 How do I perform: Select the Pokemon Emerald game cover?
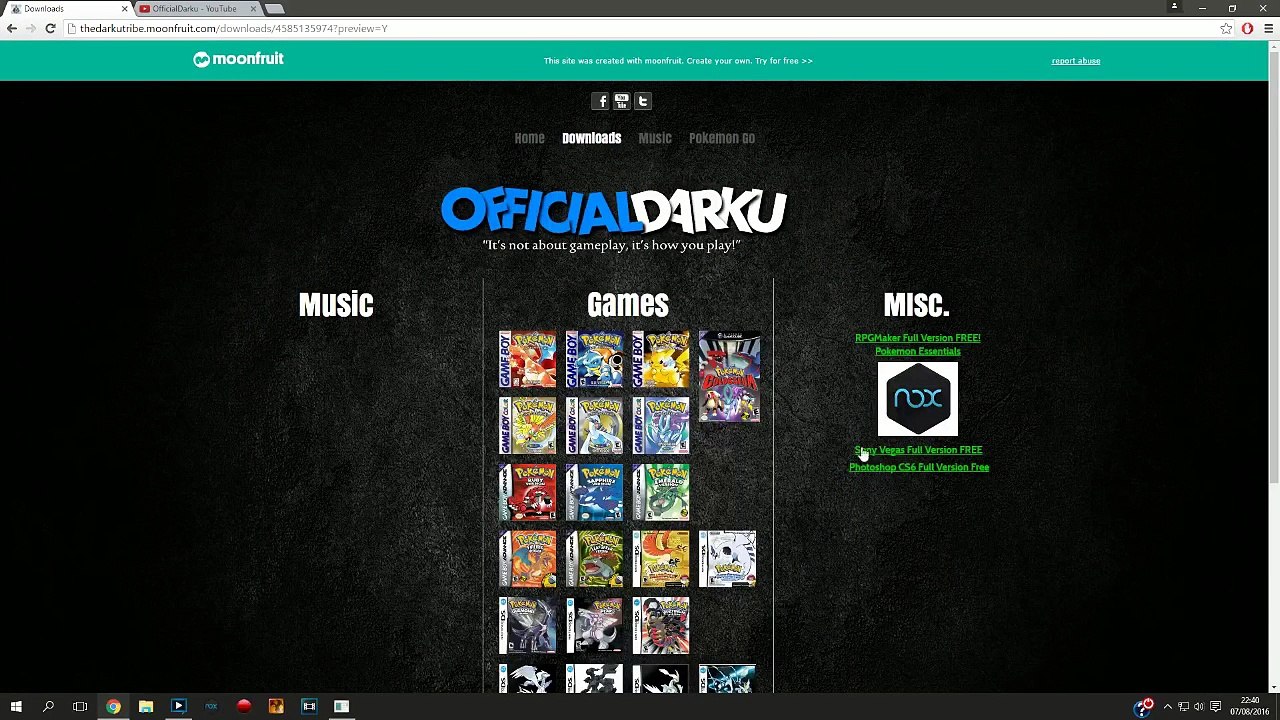click(661, 492)
